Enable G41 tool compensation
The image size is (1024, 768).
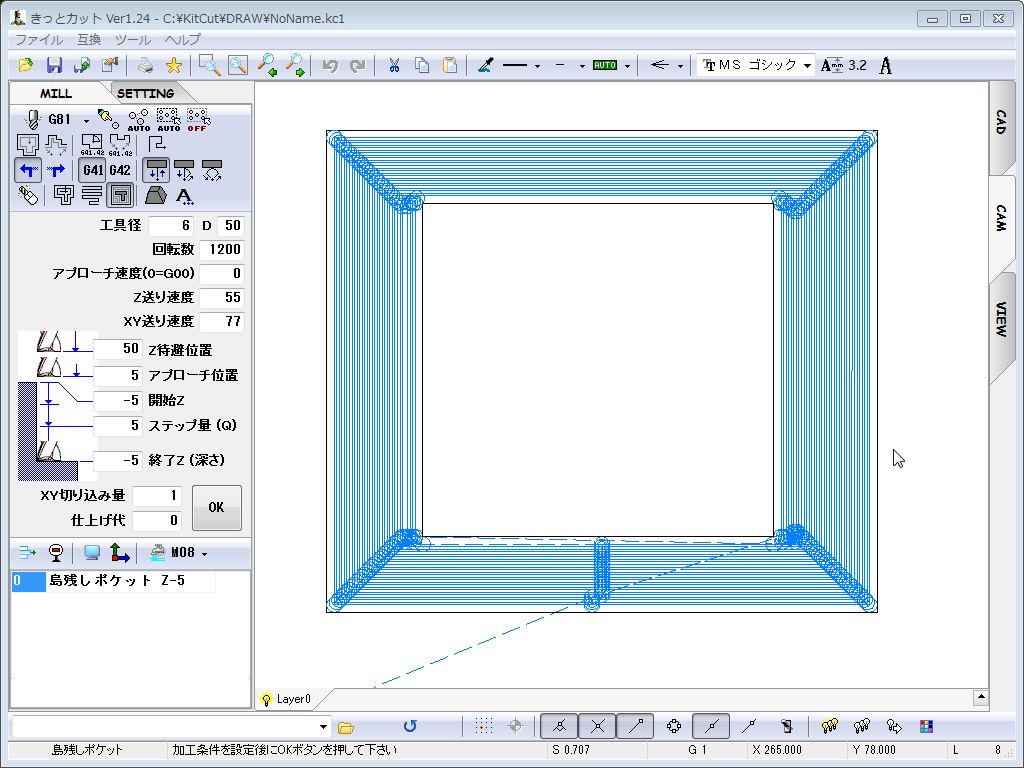coord(93,170)
